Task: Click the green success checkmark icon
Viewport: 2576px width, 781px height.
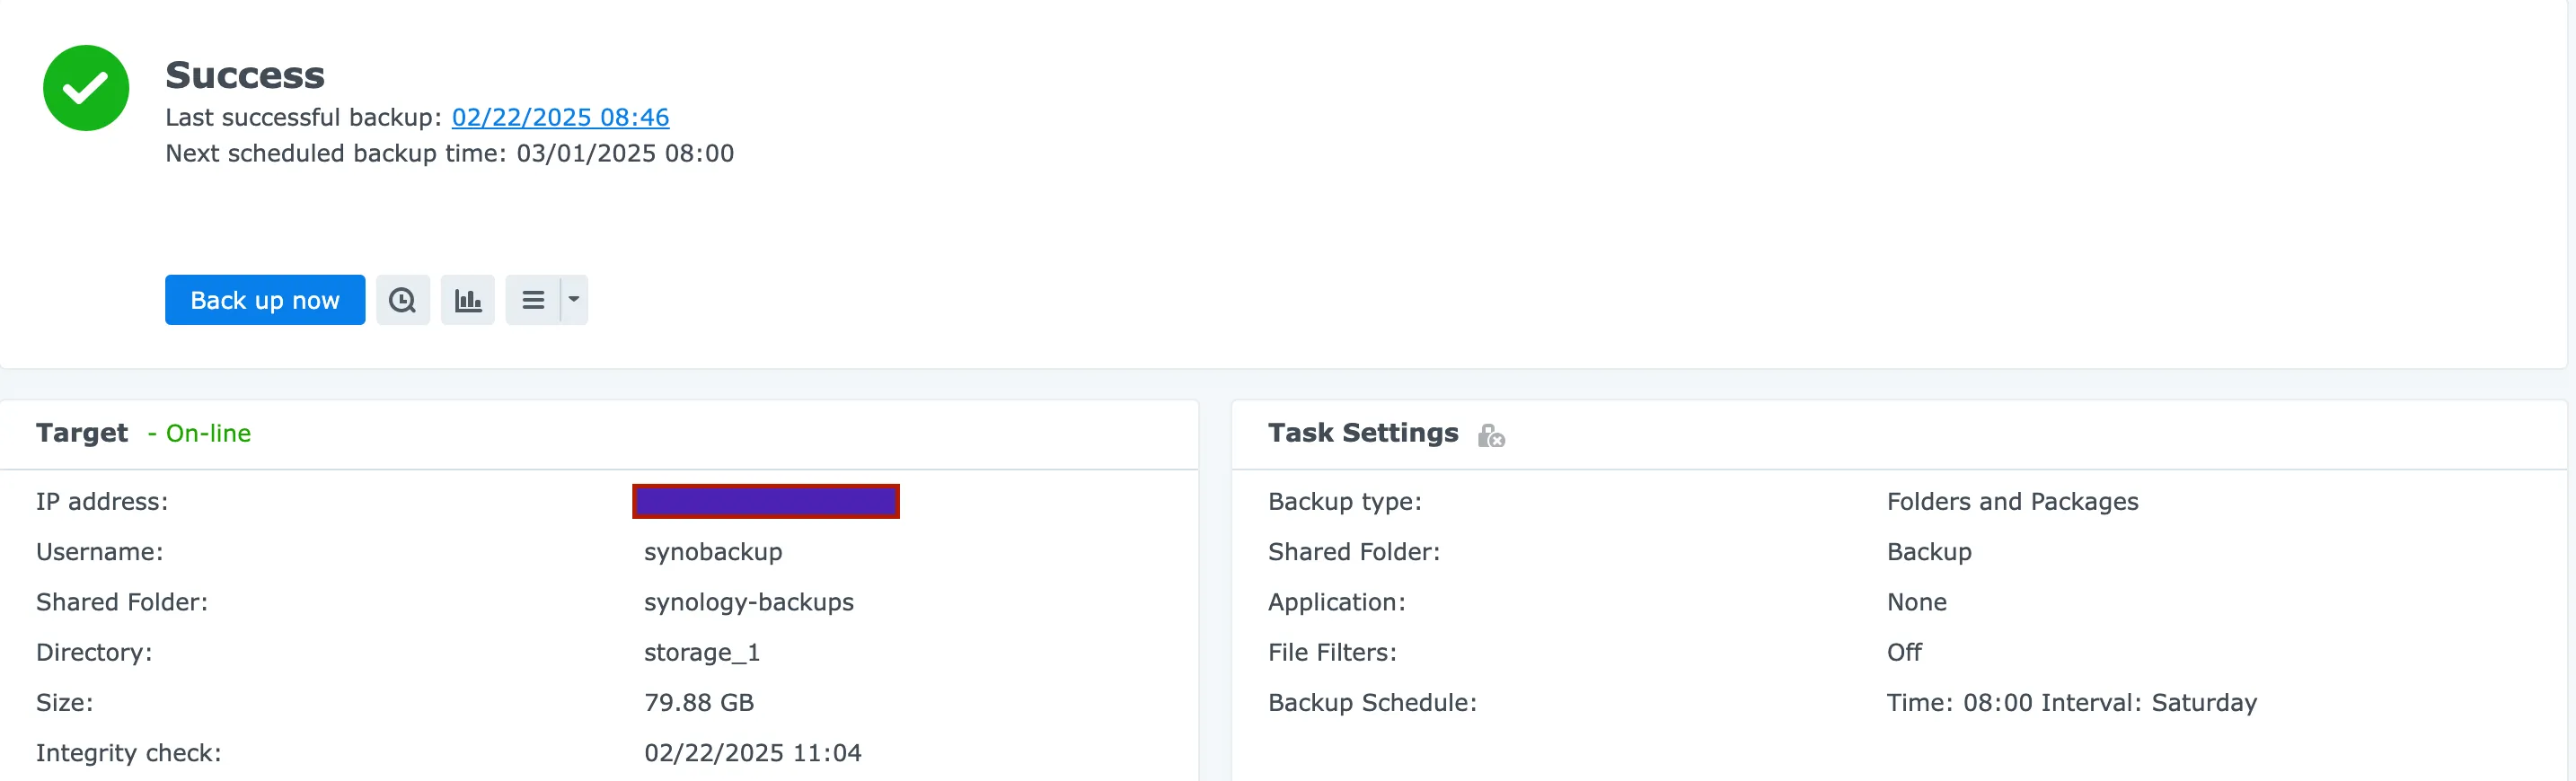Action: point(86,88)
